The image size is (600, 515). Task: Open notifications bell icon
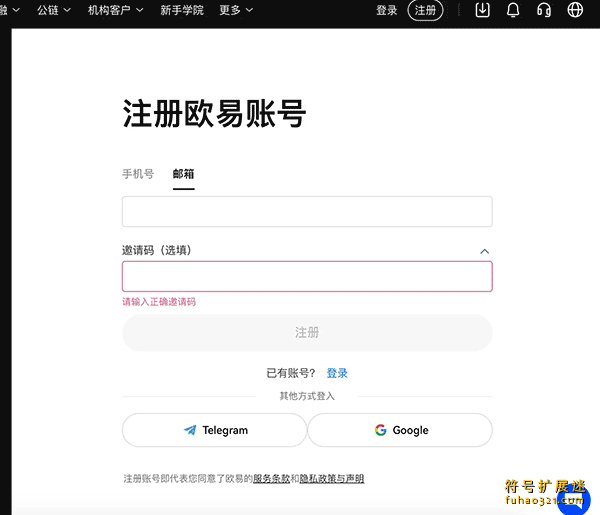[513, 10]
